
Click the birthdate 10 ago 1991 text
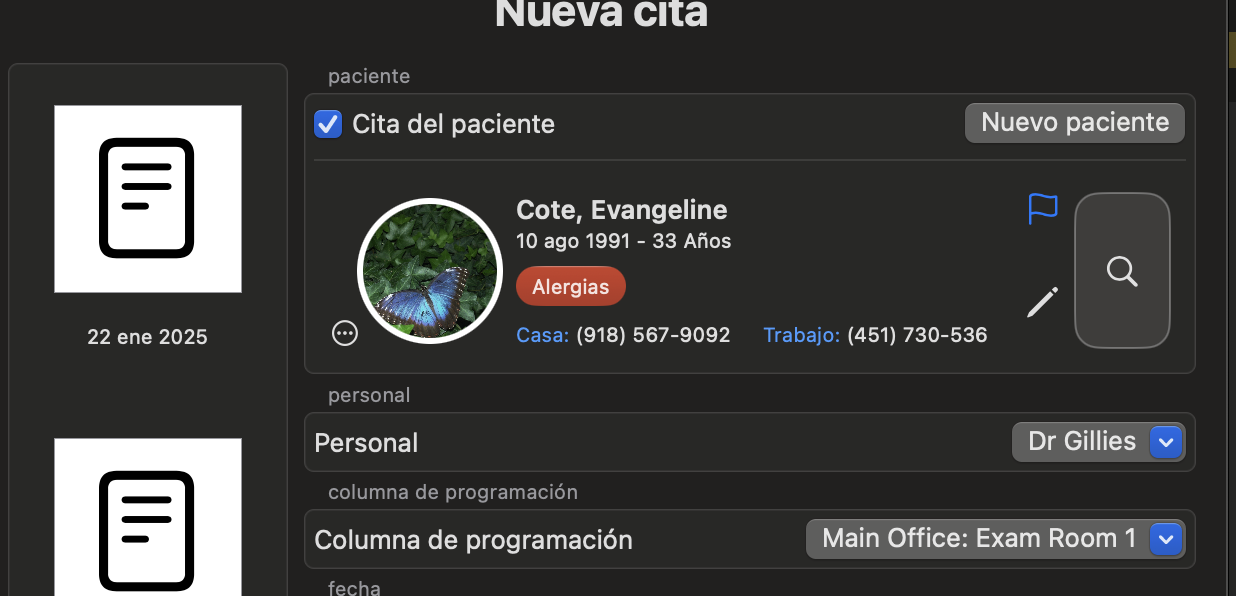coord(573,241)
